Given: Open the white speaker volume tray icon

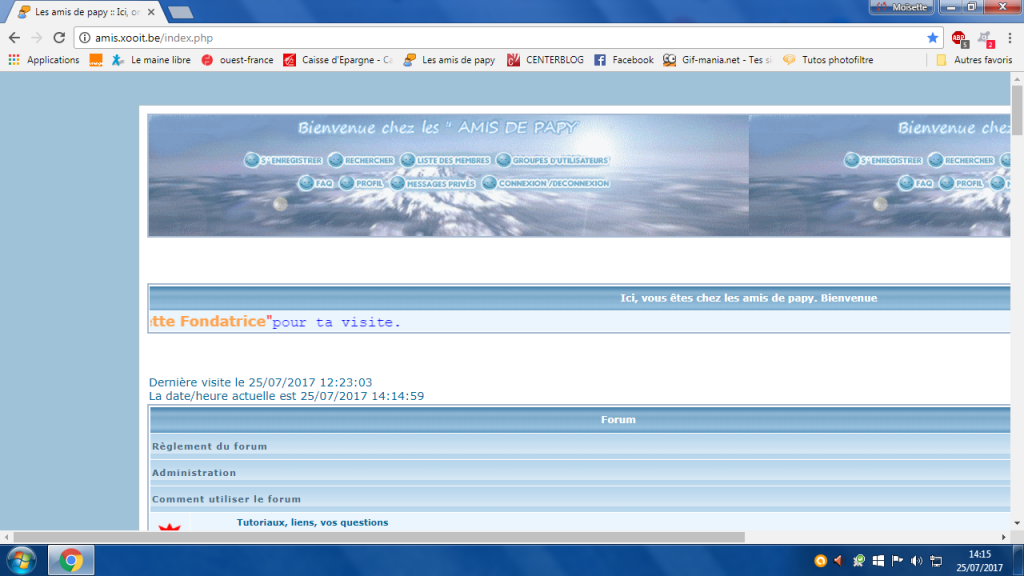Looking at the screenshot, I should pyautogui.click(x=916, y=560).
